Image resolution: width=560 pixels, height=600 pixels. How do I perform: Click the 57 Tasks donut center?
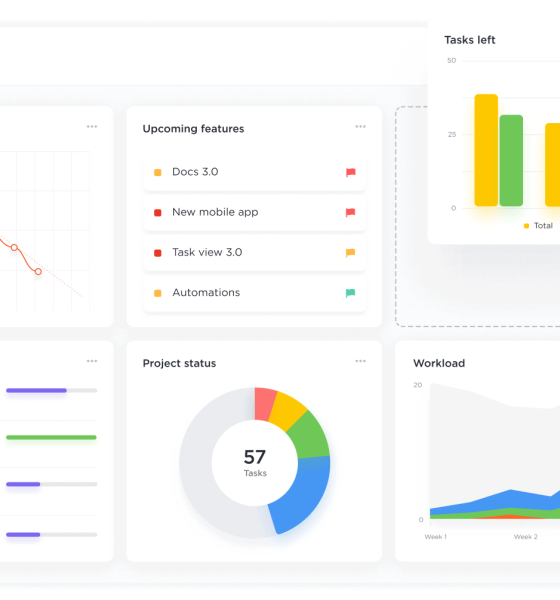point(255,462)
